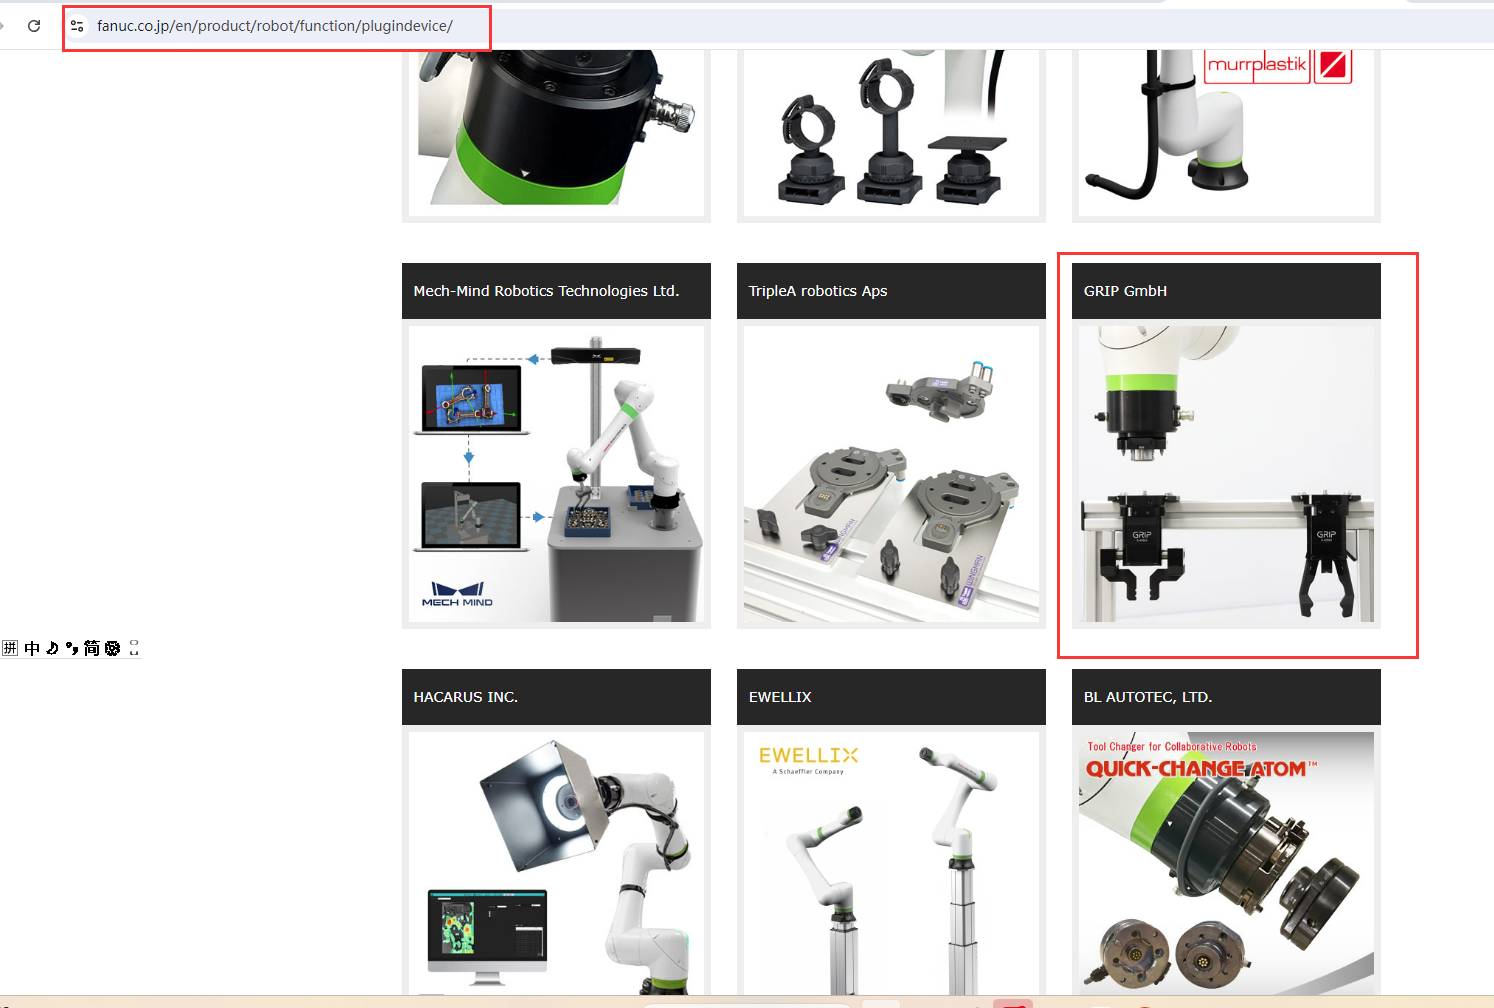Screen dimensions: 1494x1008
Task: Click the 拼 Pinyin input method icon
Action: (x=10, y=648)
